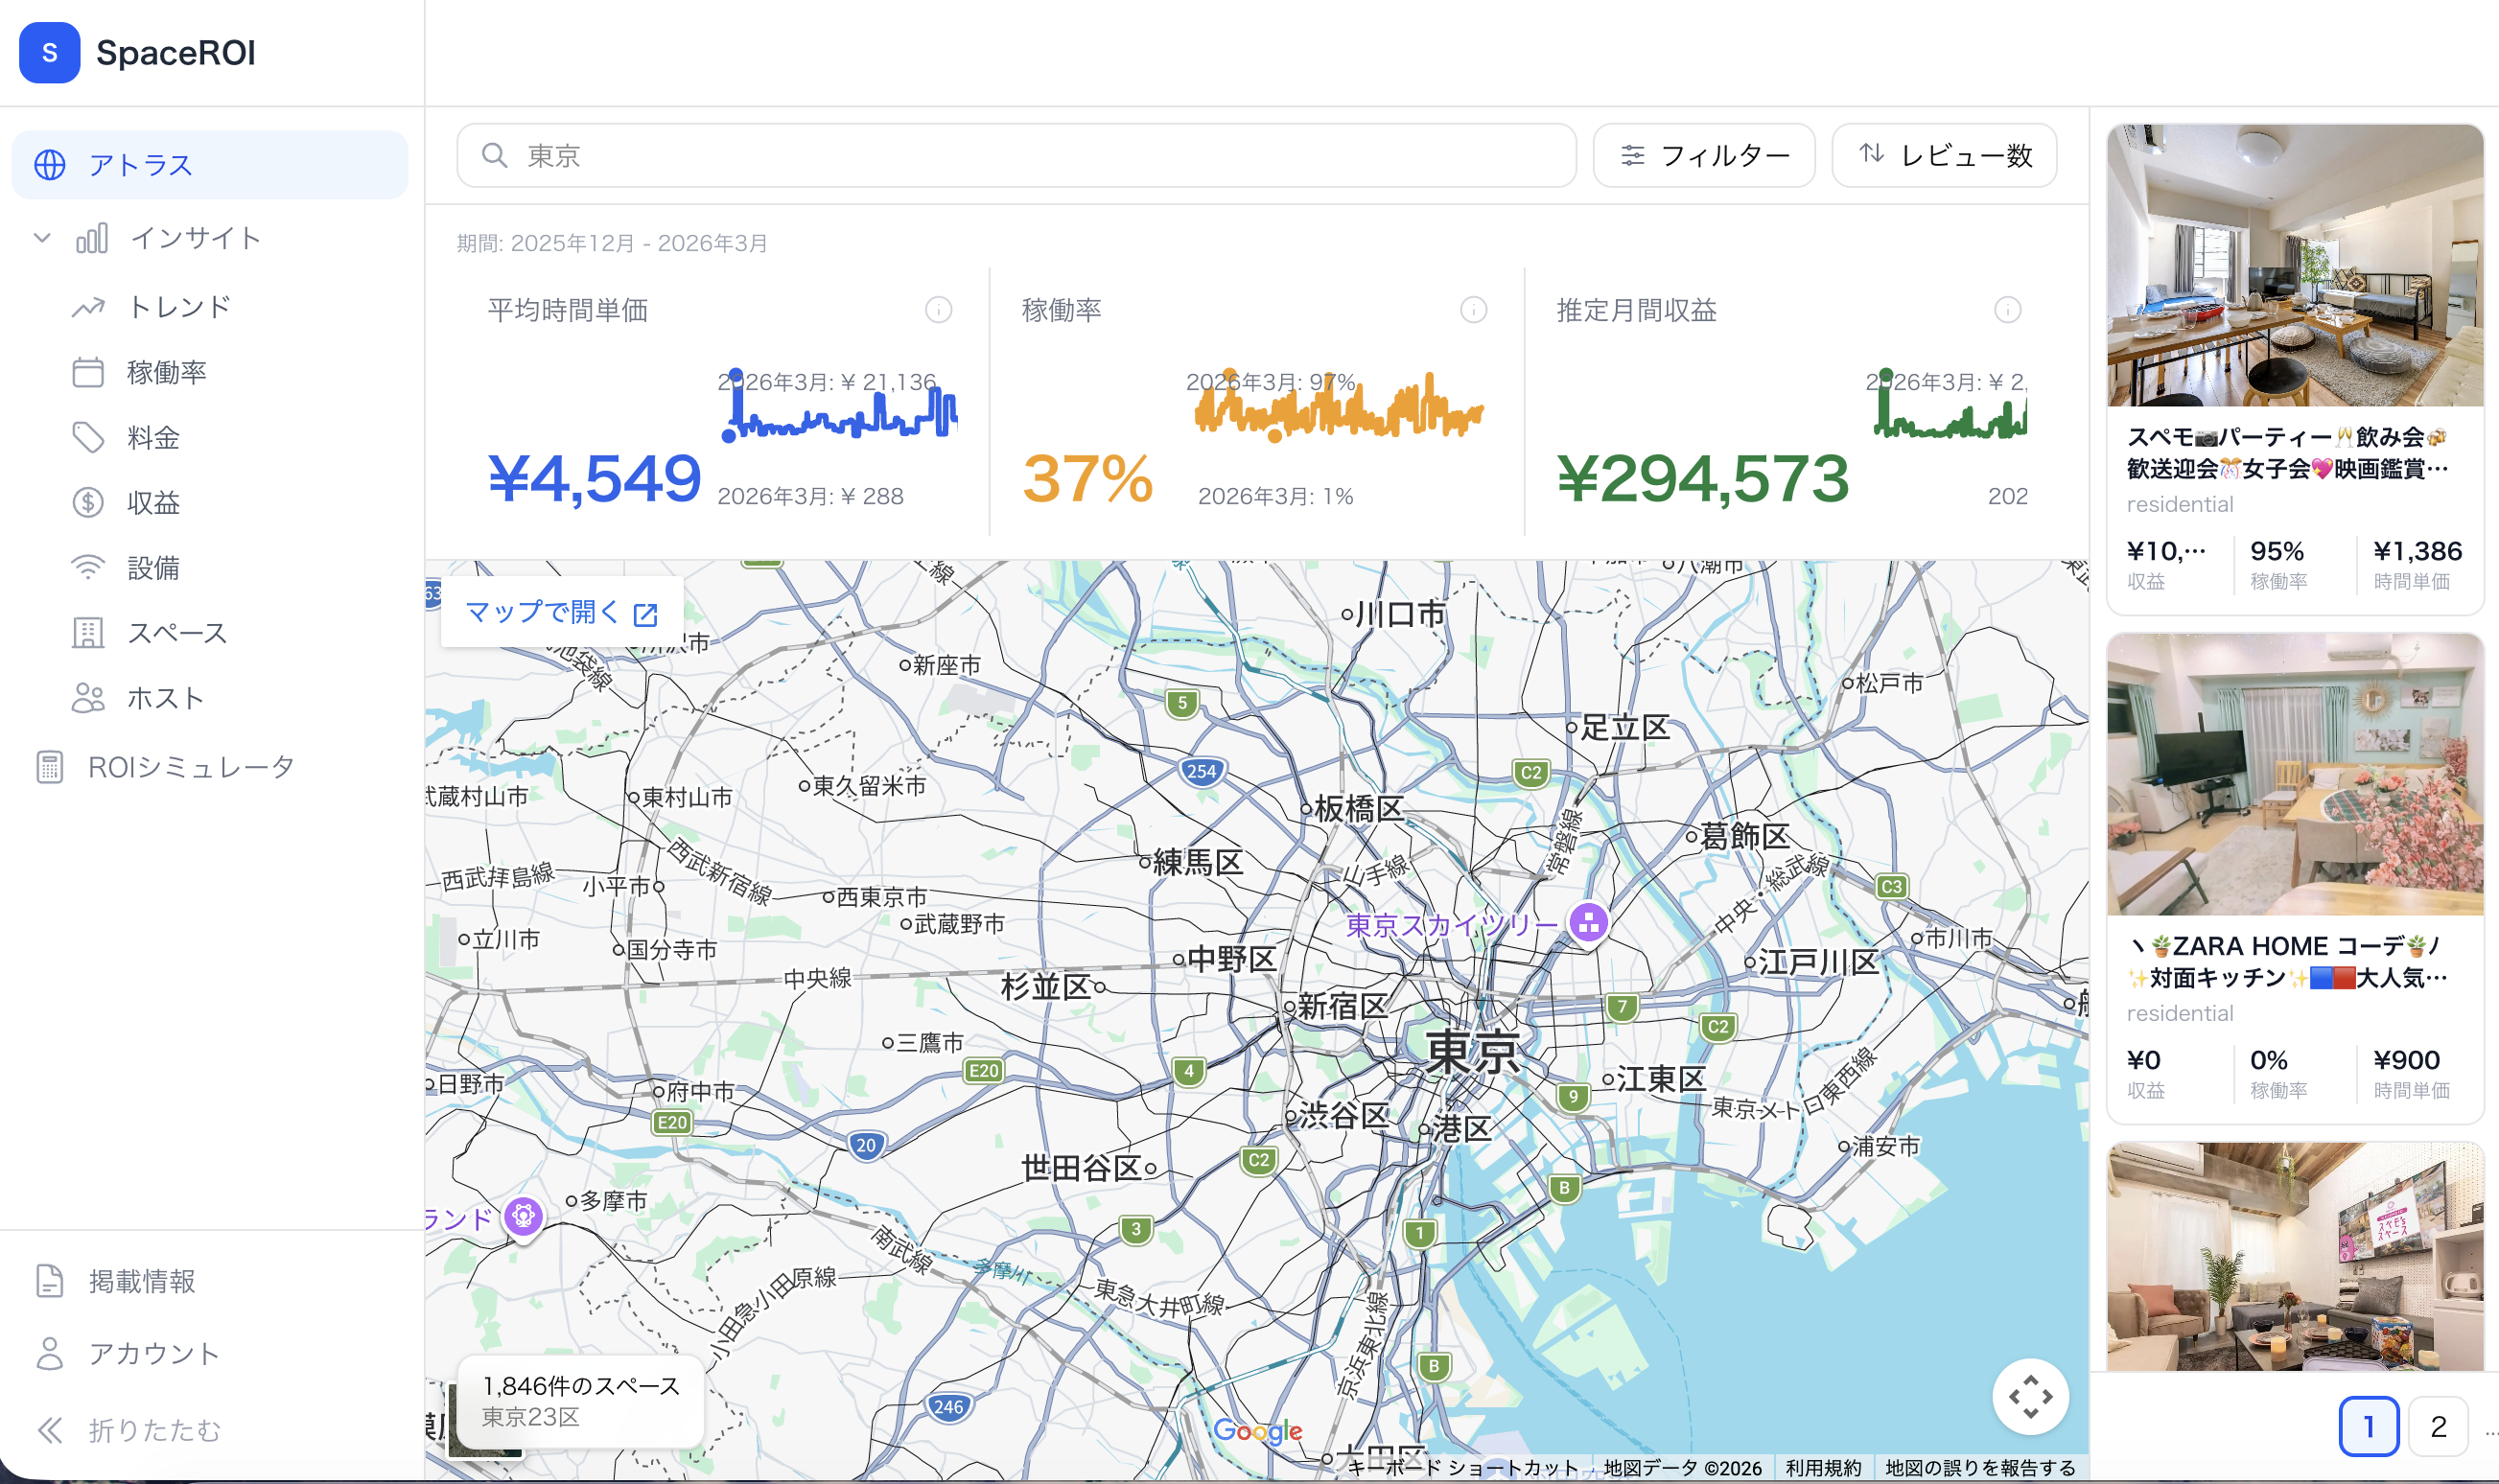Go to ホスト page
Viewport: 2499px width, 1484px height.
coord(165,698)
